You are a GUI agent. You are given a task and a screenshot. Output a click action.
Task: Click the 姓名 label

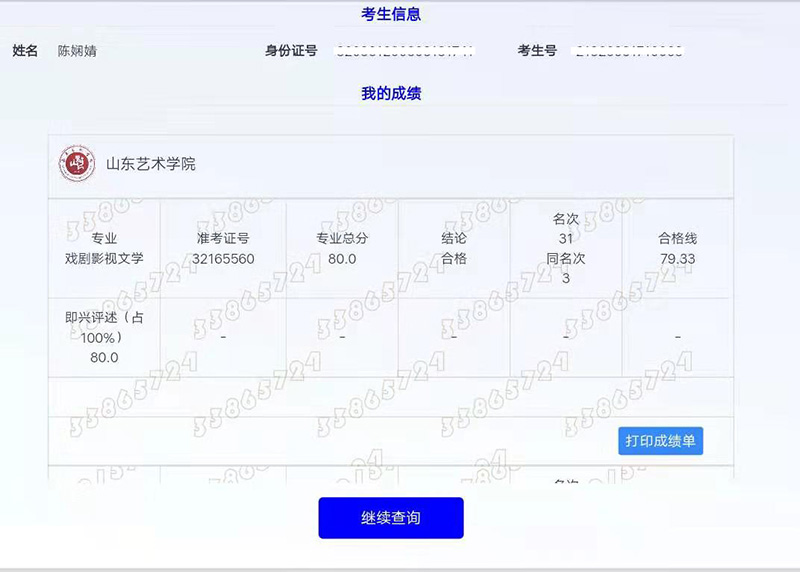(25, 51)
